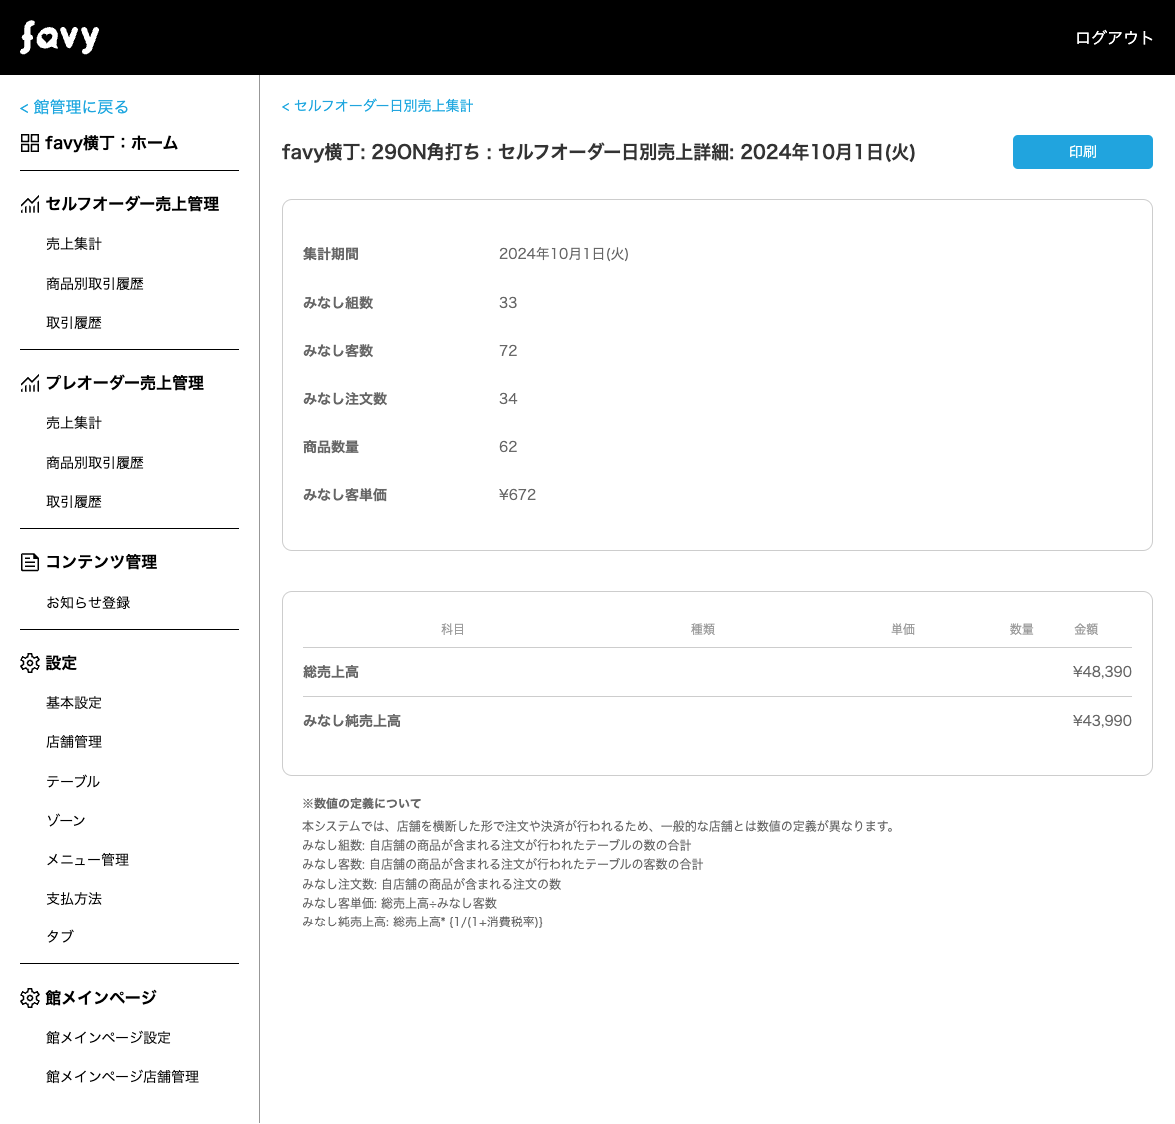This screenshot has height=1124, width=1175.
Task: Click the みなし客単価 value ¥672
Action: pyautogui.click(x=518, y=495)
